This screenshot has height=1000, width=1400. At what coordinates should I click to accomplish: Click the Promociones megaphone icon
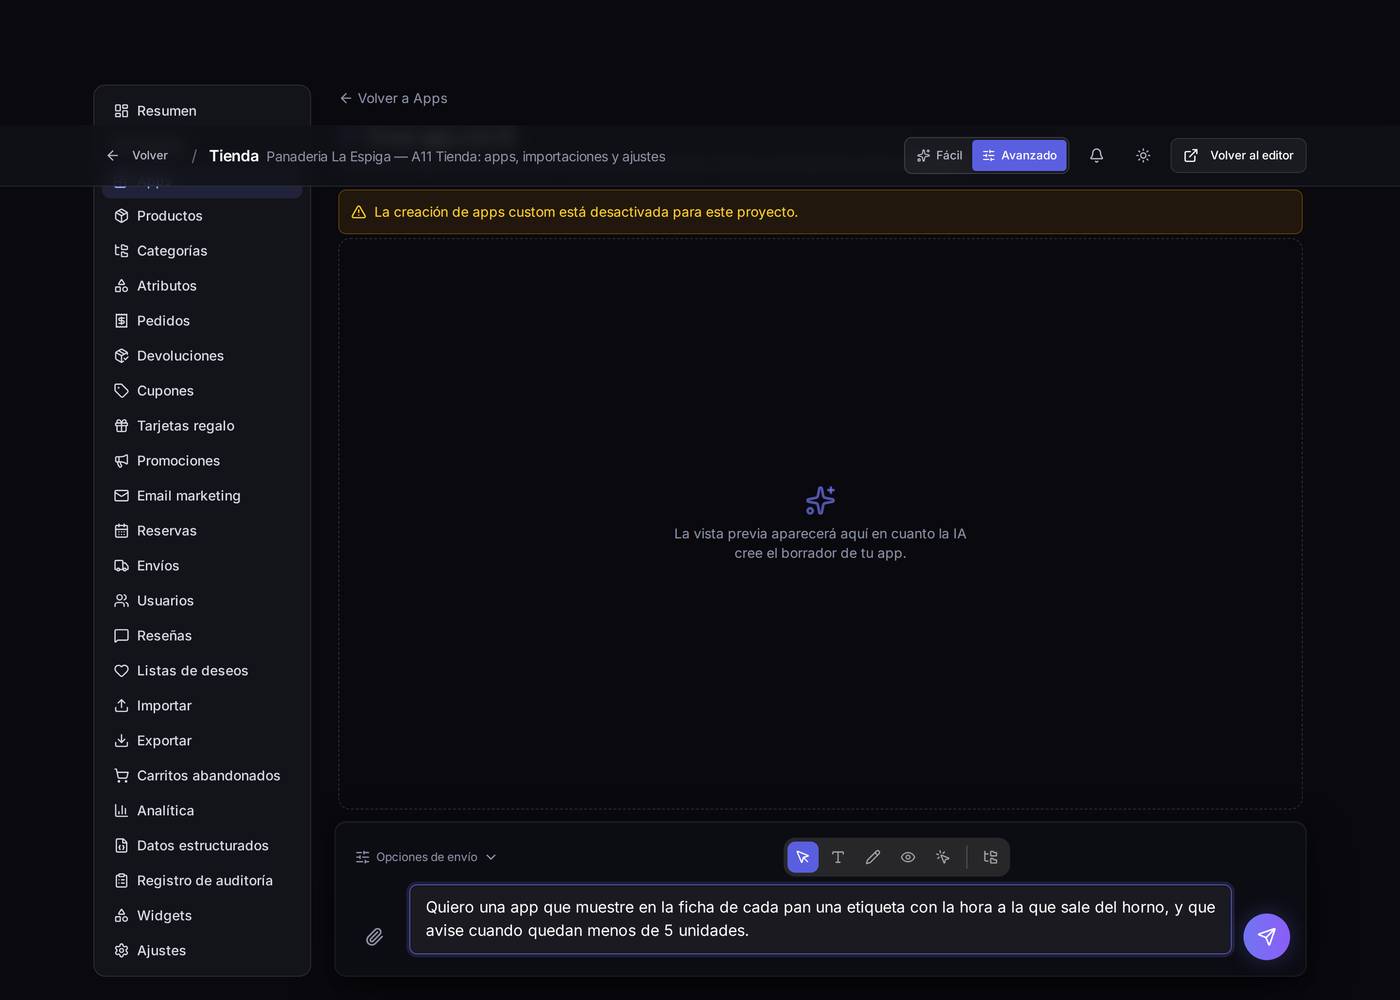[x=121, y=461]
